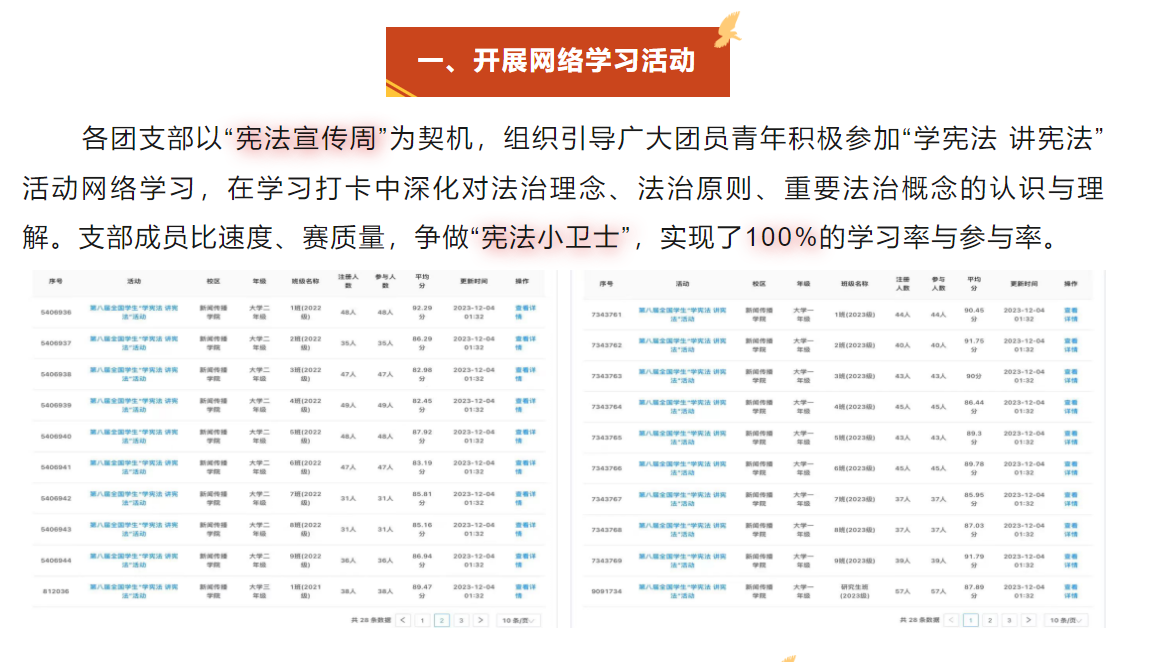Click the 一、开展网络学习活动 heading banner
Screen dimensions: 1154x662
click(x=557, y=62)
